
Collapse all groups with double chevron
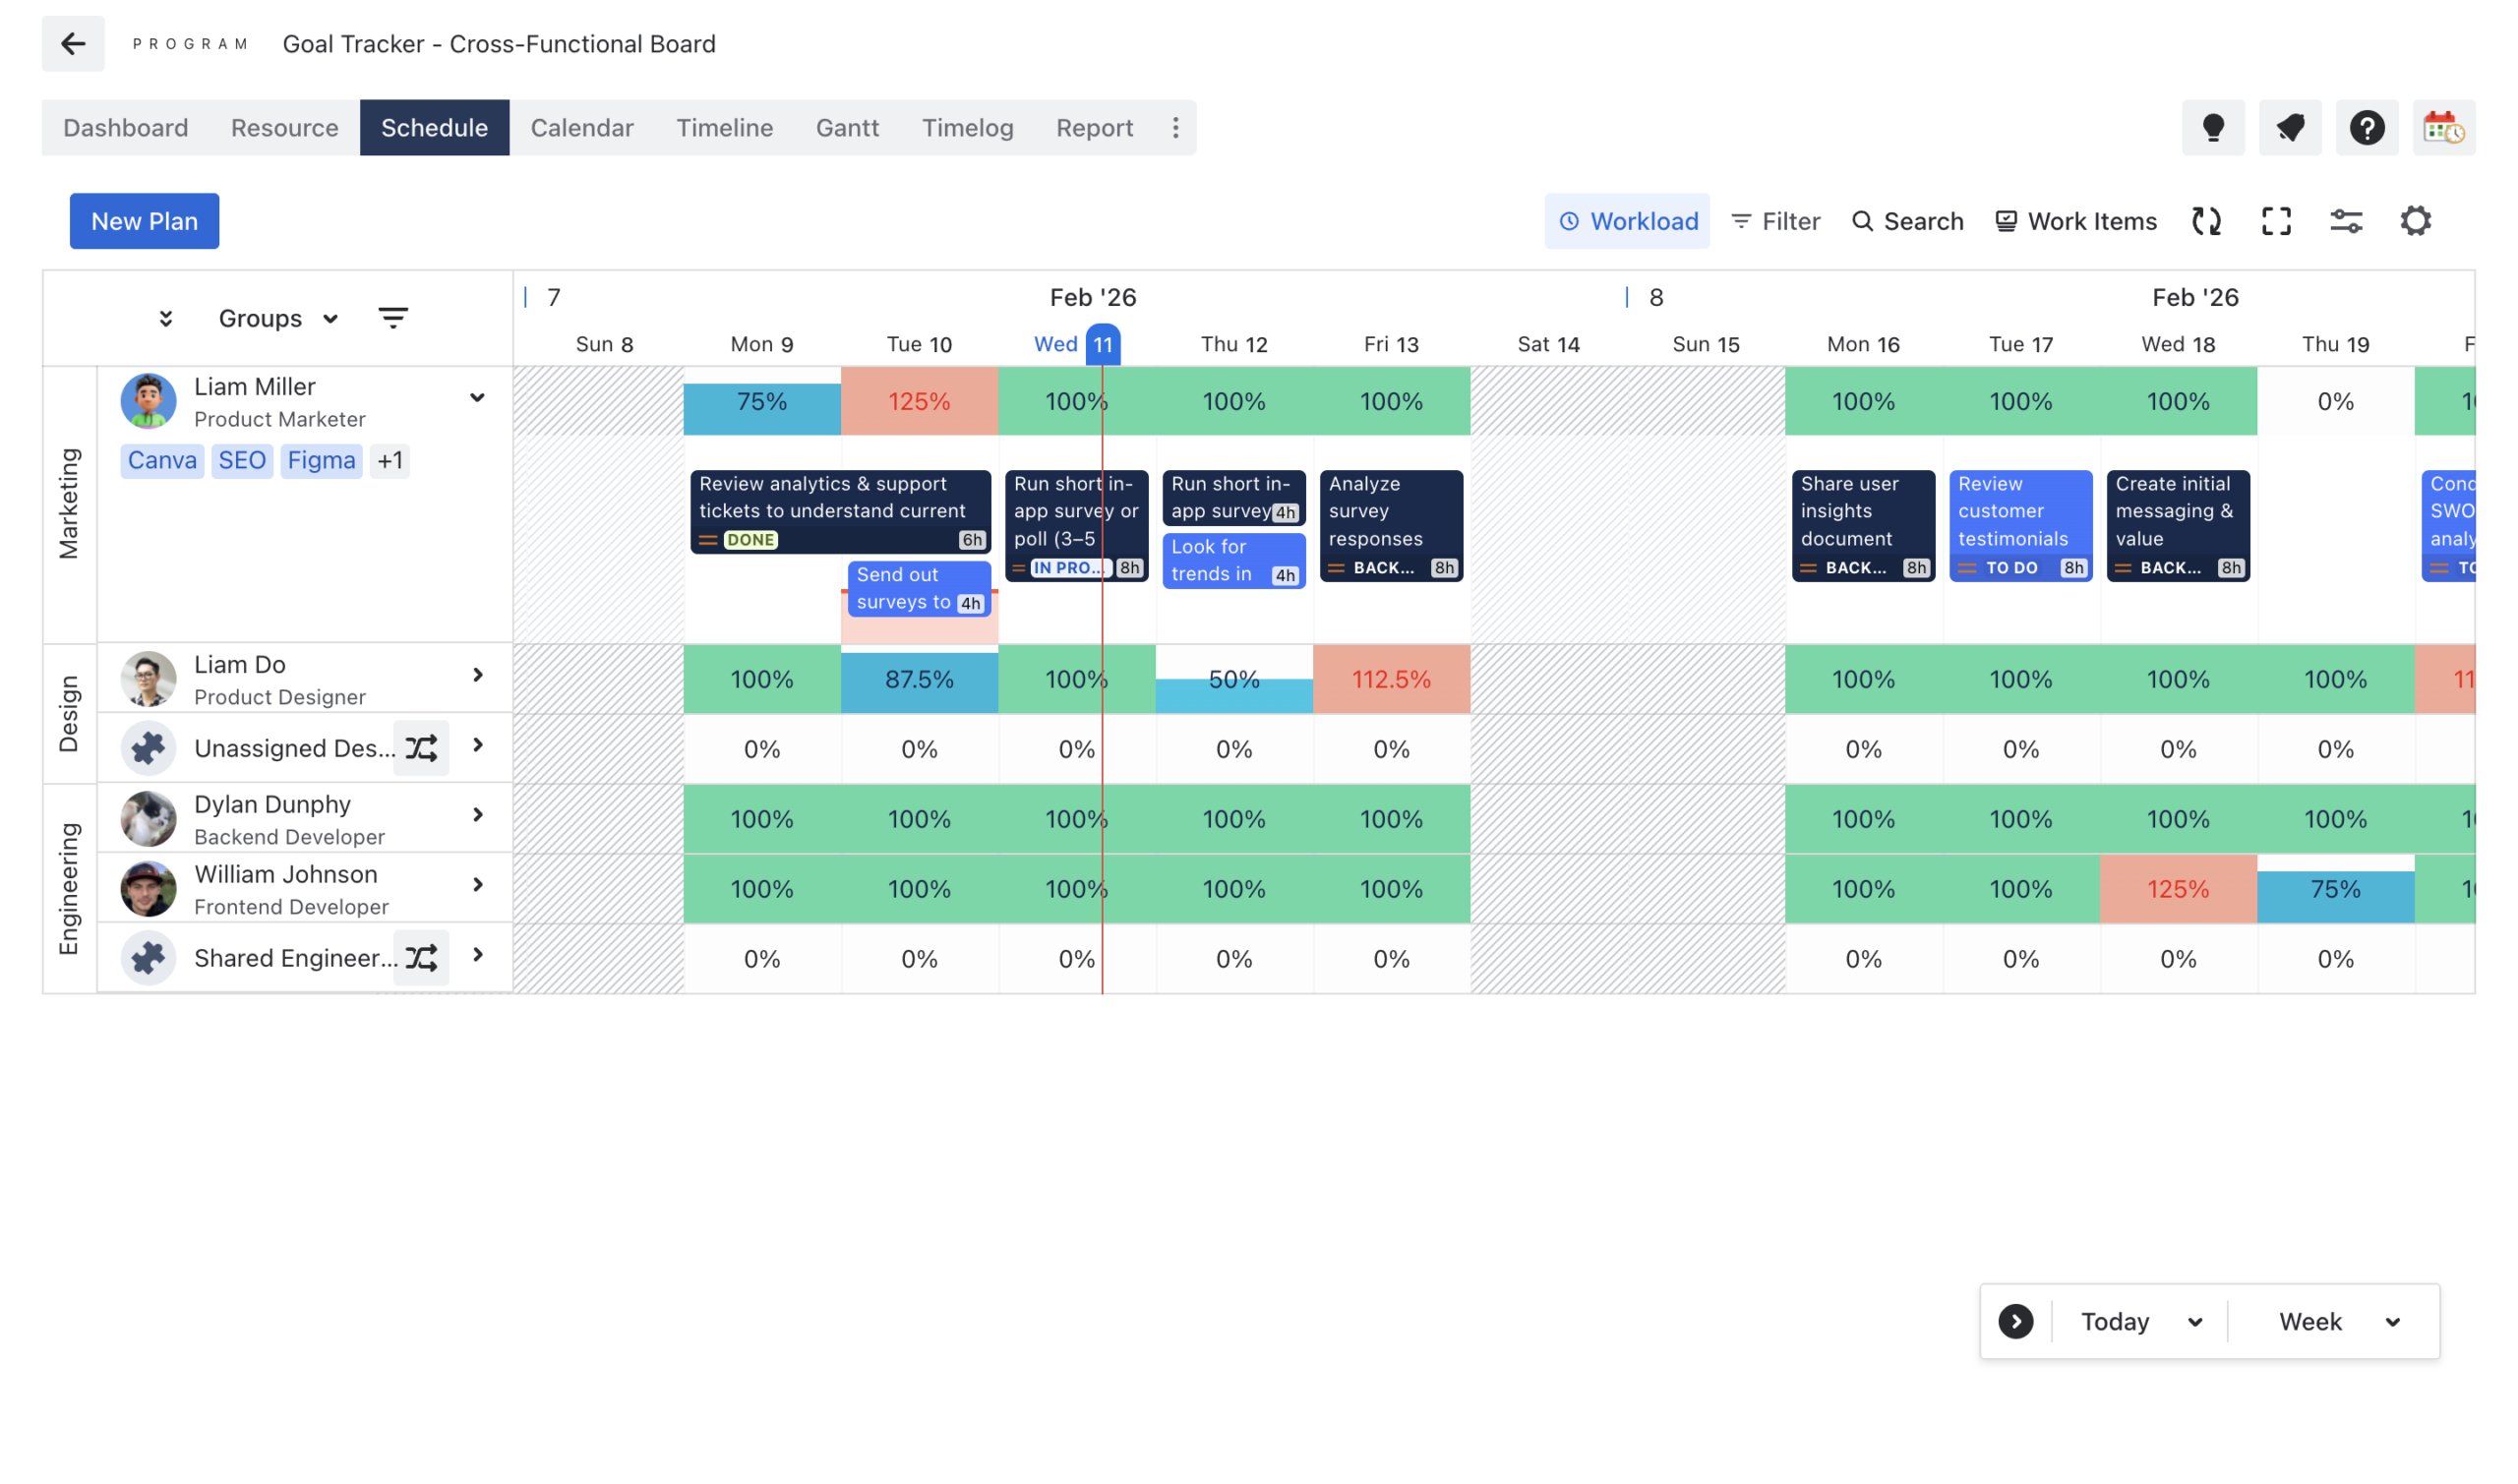[x=166, y=318]
